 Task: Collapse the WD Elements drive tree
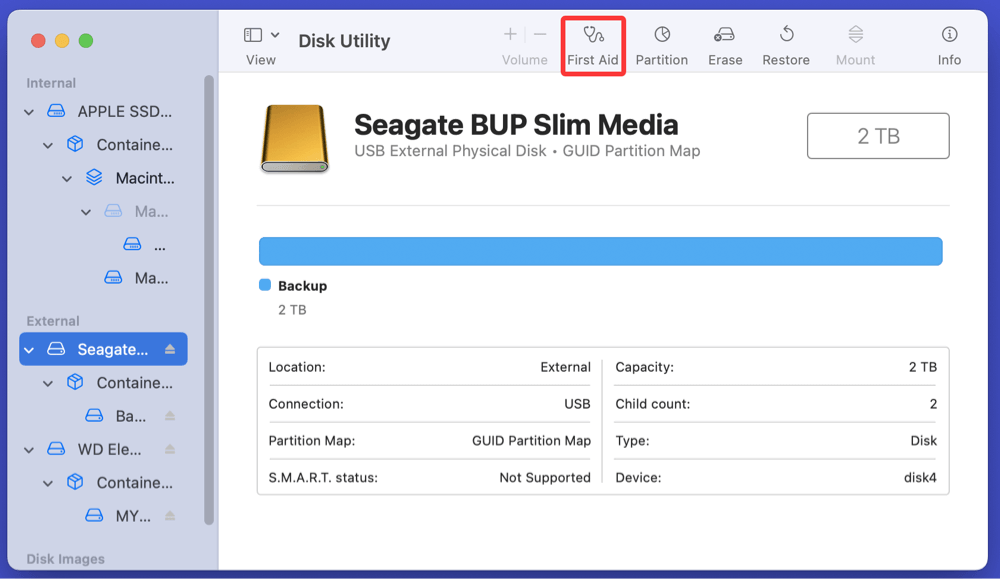[30, 449]
